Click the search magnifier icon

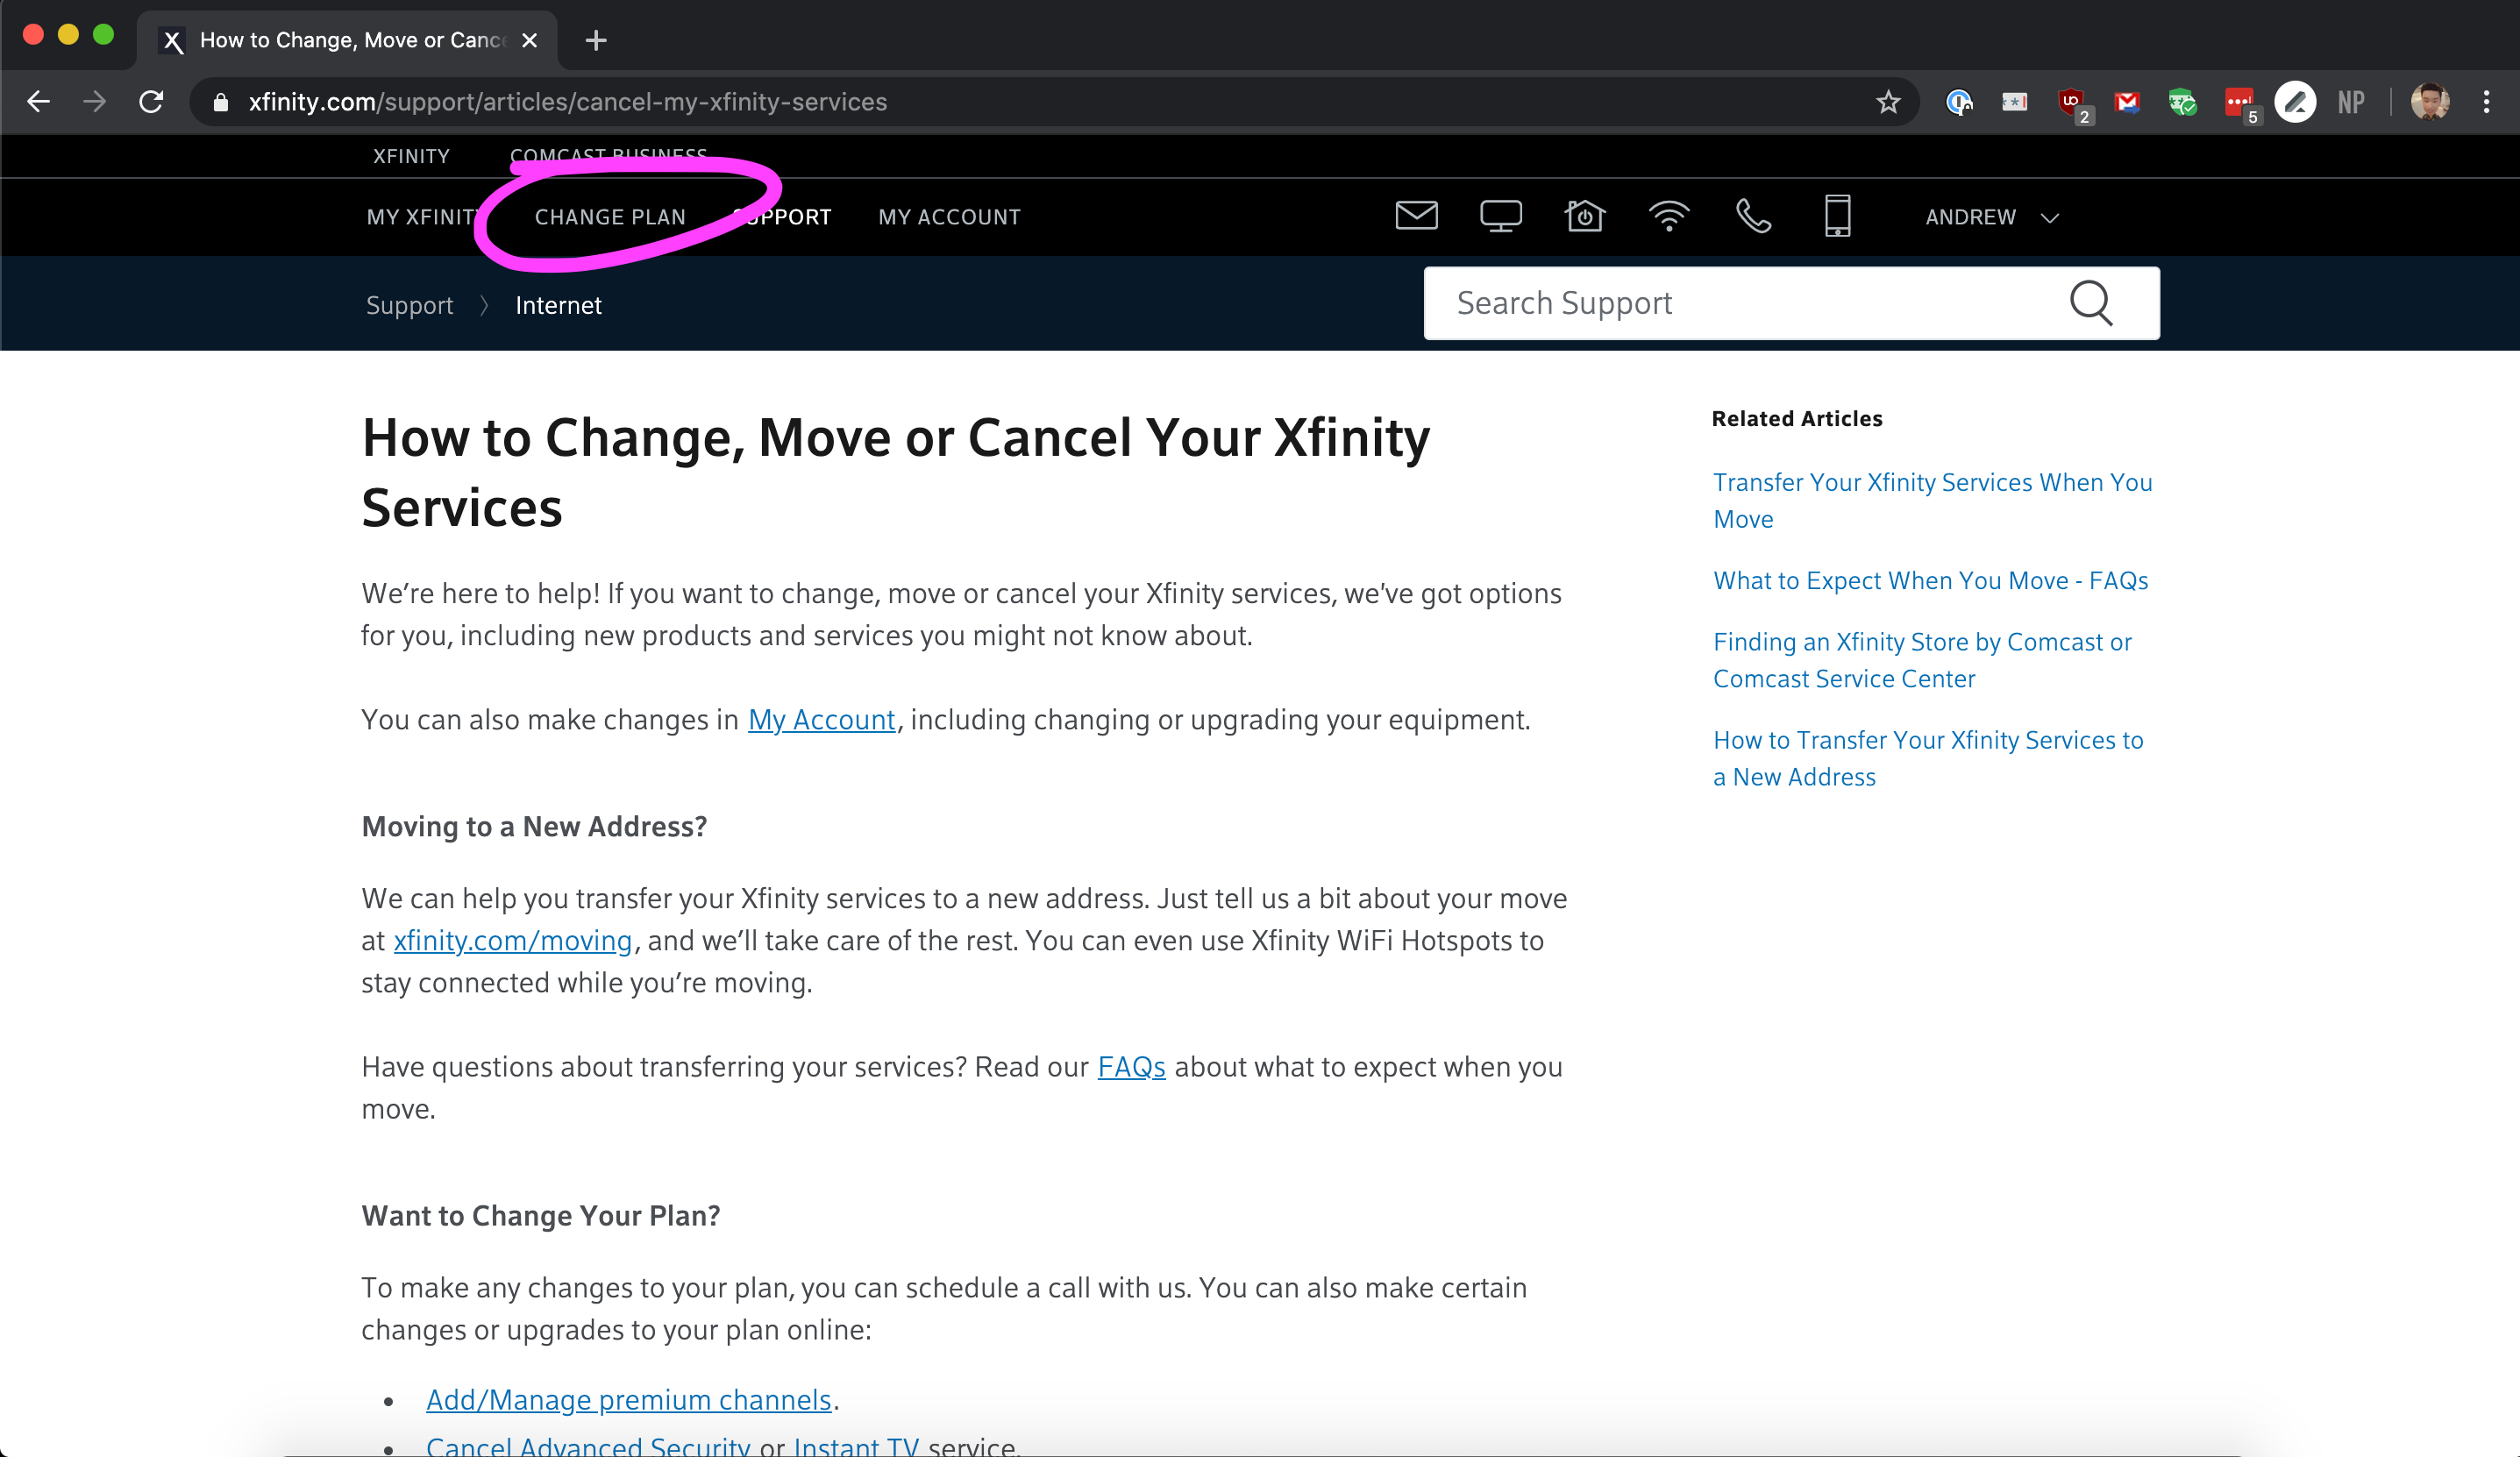pos(2091,303)
